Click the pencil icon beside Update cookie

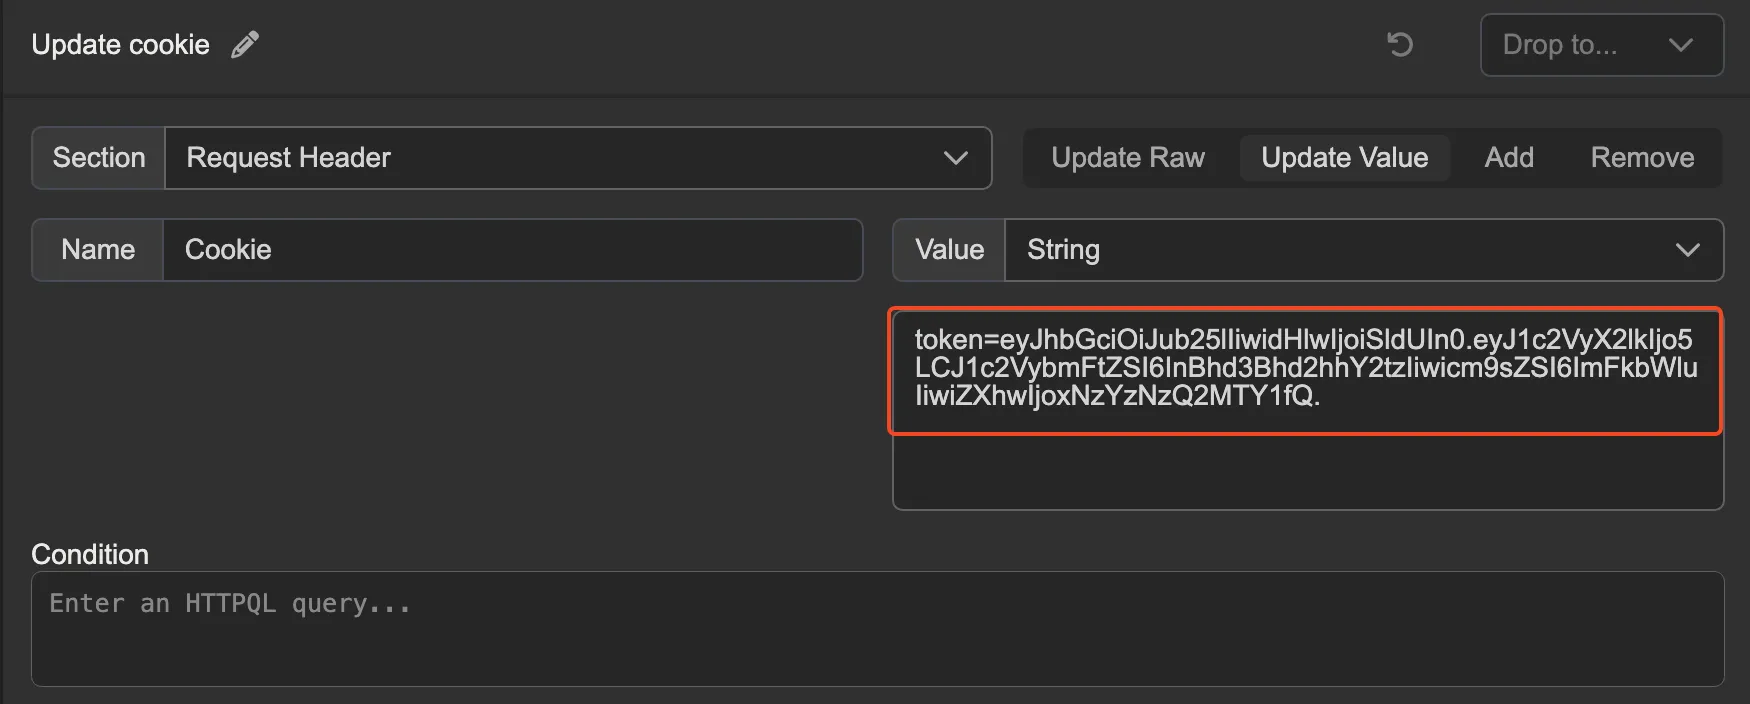pos(245,45)
